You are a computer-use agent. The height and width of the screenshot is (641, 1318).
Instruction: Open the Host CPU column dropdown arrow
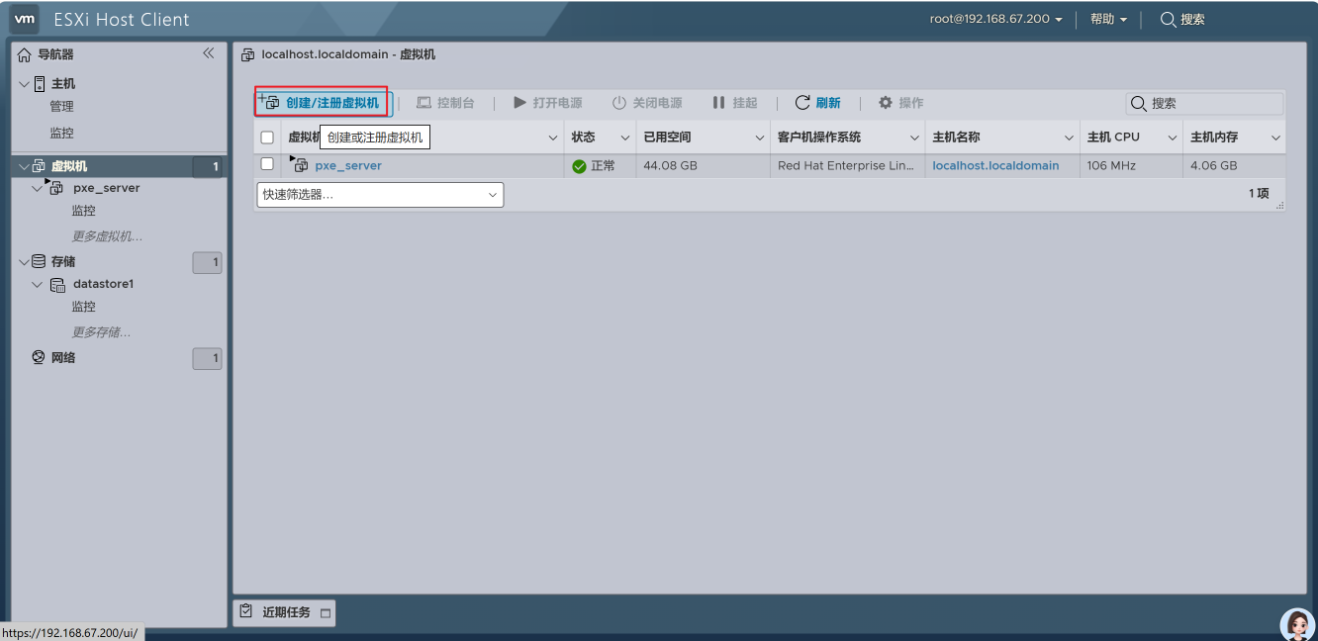click(1173, 138)
